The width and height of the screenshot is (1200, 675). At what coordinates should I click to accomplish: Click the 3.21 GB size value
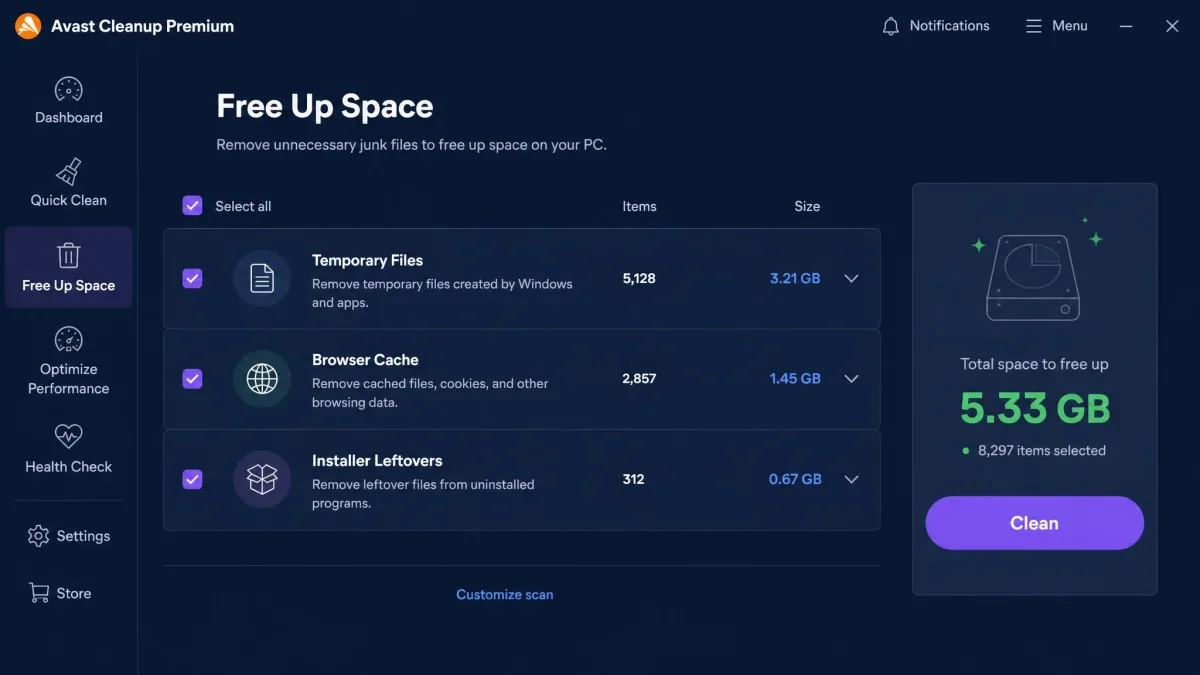pos(795,278)
